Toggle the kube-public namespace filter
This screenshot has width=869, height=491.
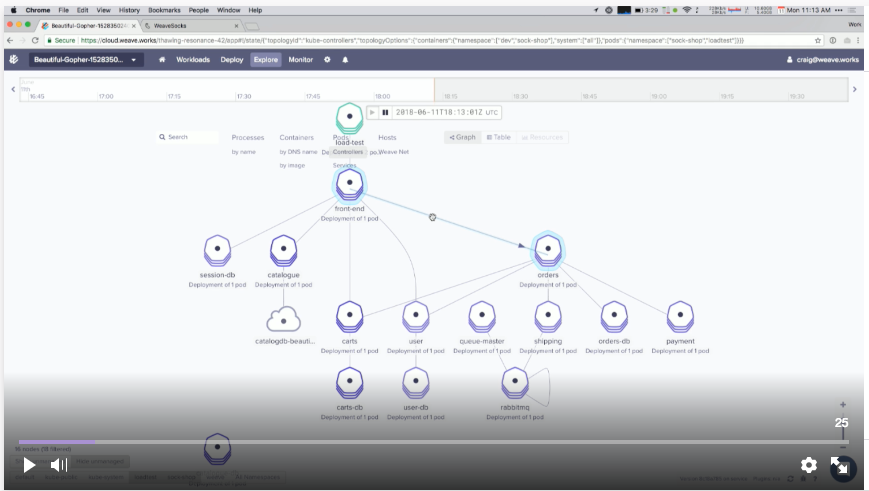coord(61,477)
